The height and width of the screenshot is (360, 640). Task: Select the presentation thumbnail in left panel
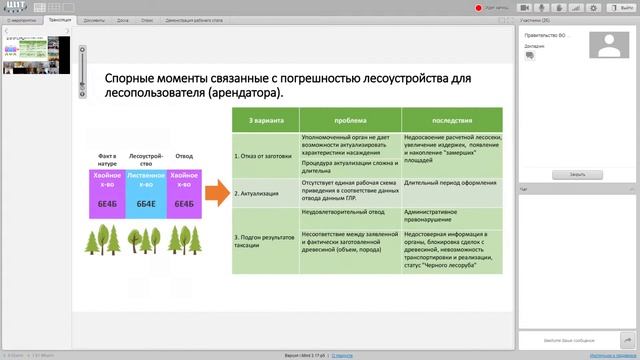pos(36,55)
